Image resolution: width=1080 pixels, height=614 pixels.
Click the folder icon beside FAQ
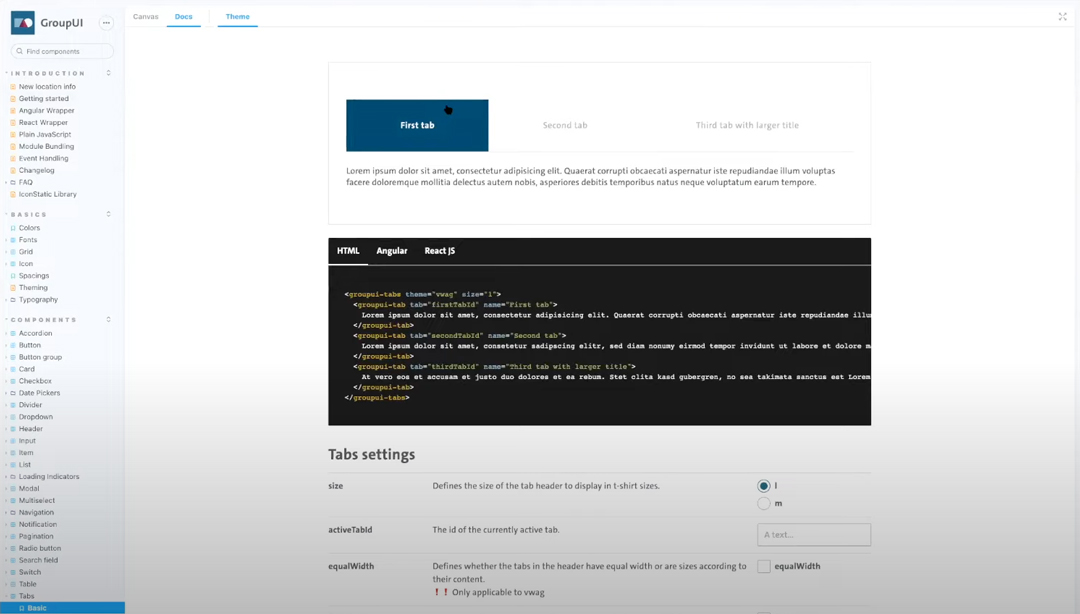point(13,183)
